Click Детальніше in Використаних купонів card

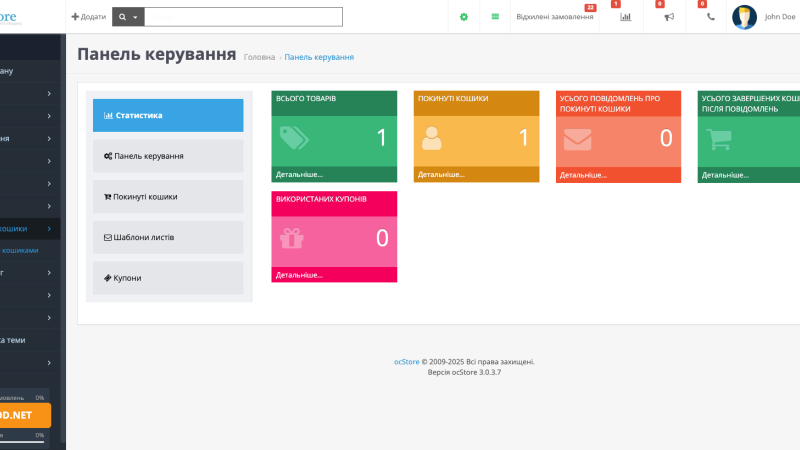coord(299,275)
